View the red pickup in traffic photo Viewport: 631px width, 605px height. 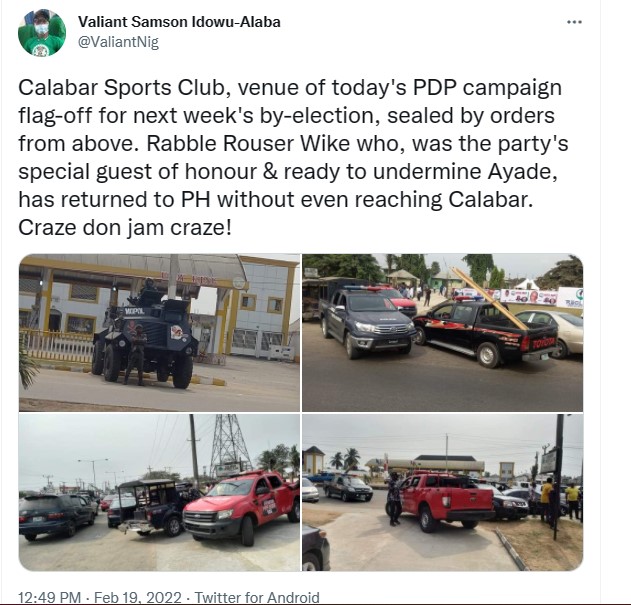coord(159,492)
